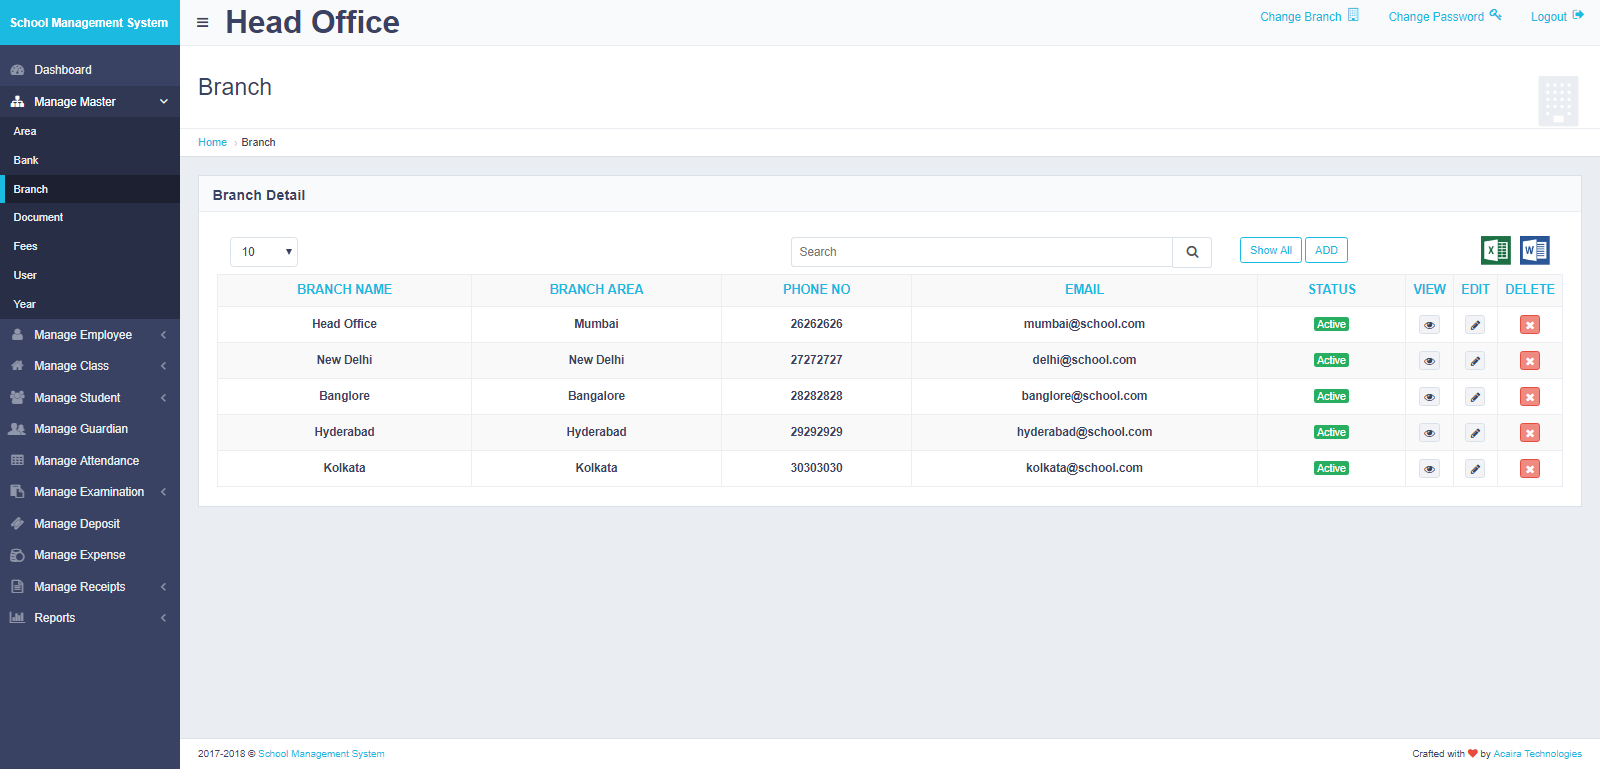Export branch list to Excel
1600x769 pixels.
(x=1495, y=250)
